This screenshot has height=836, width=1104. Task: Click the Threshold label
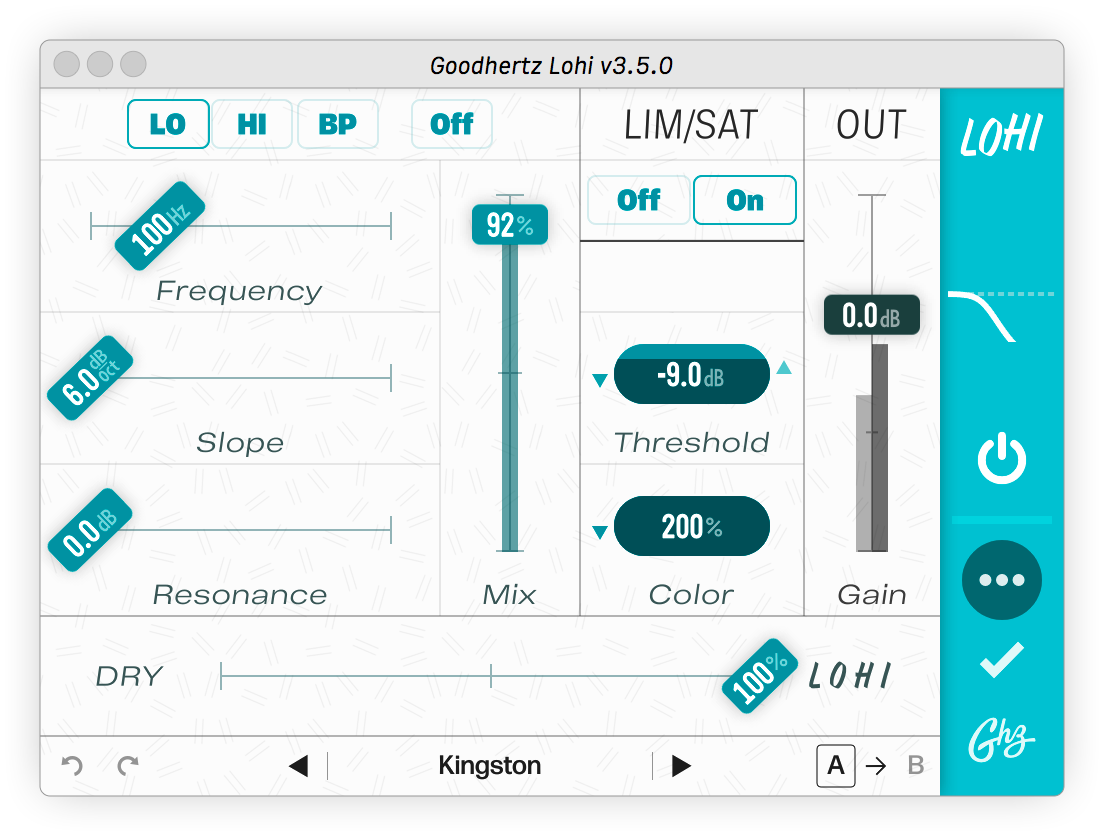tap(691, 443)
